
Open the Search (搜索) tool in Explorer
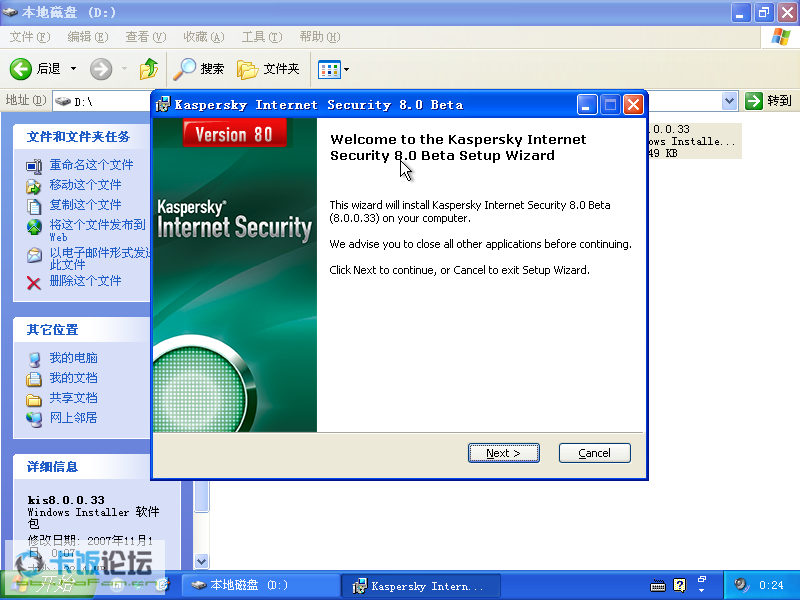tap(199, 69)
